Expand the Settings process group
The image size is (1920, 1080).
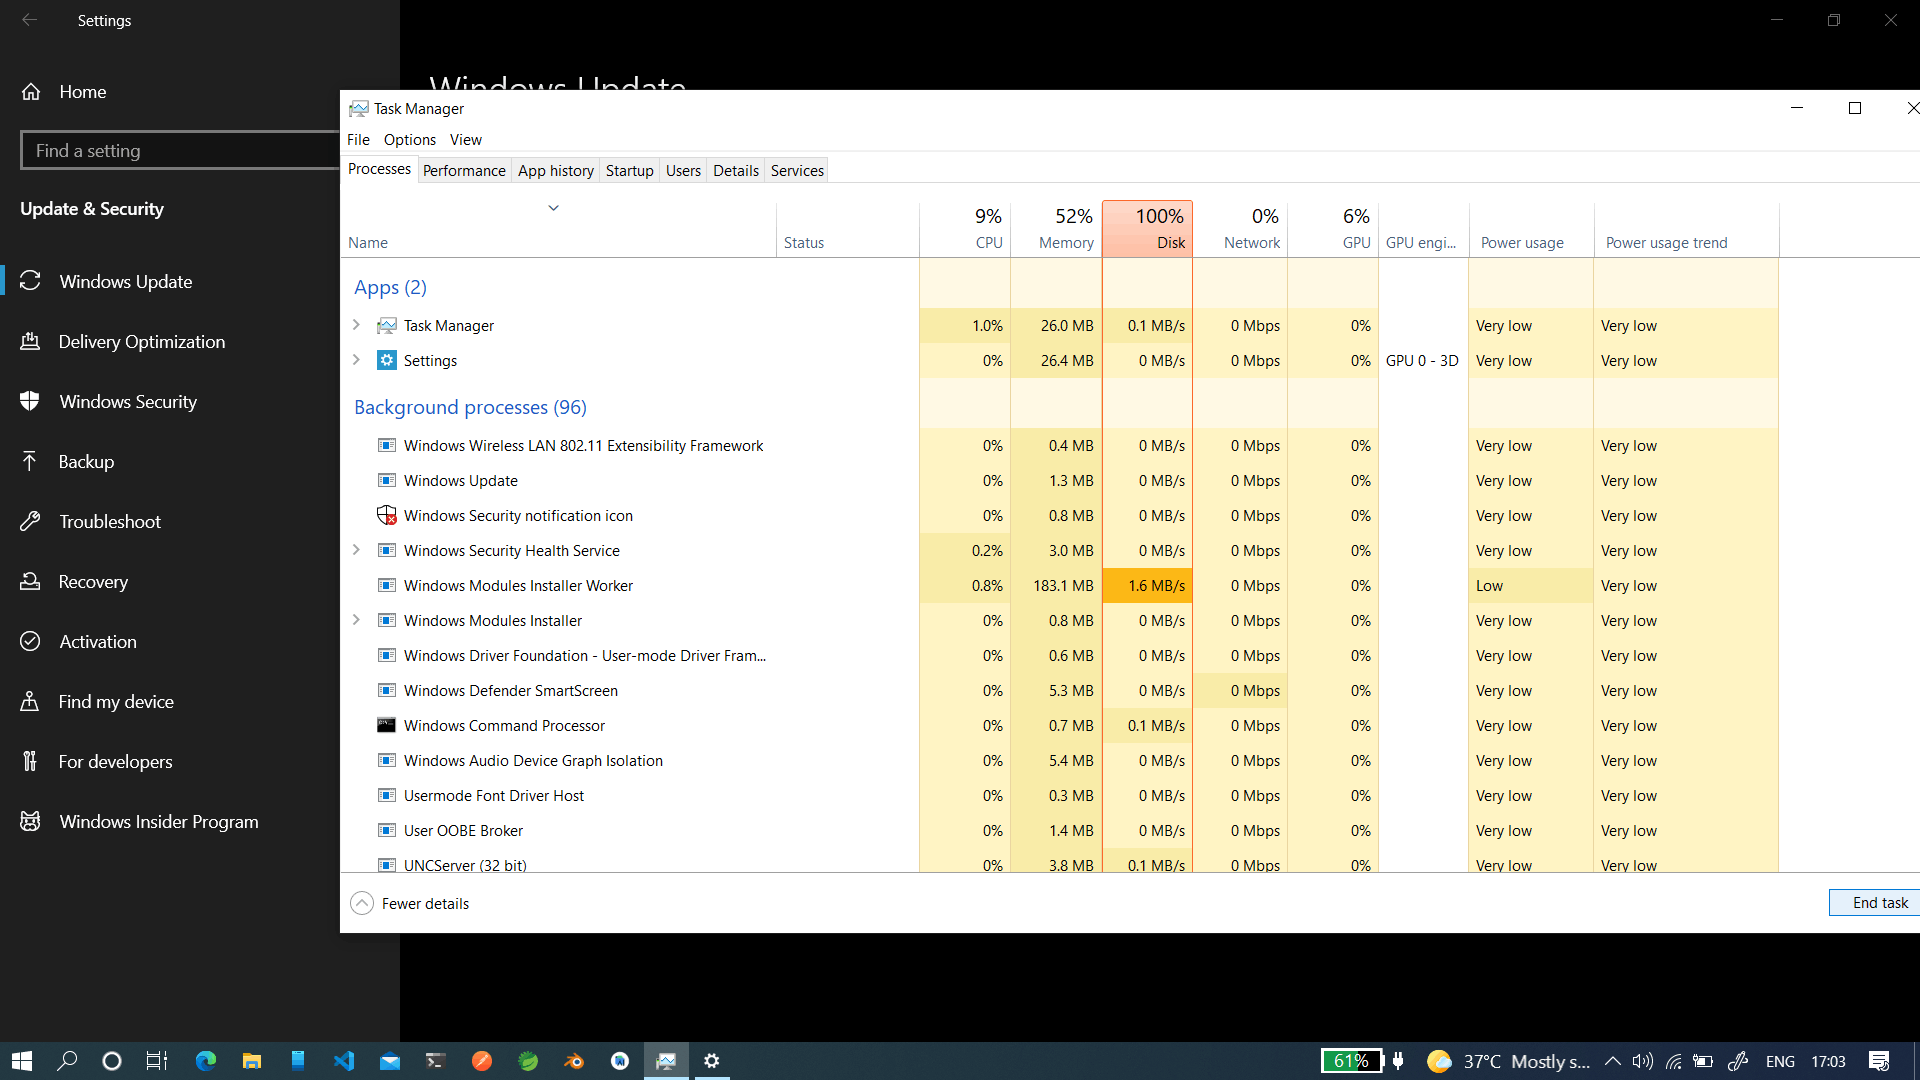click(356, 361)
